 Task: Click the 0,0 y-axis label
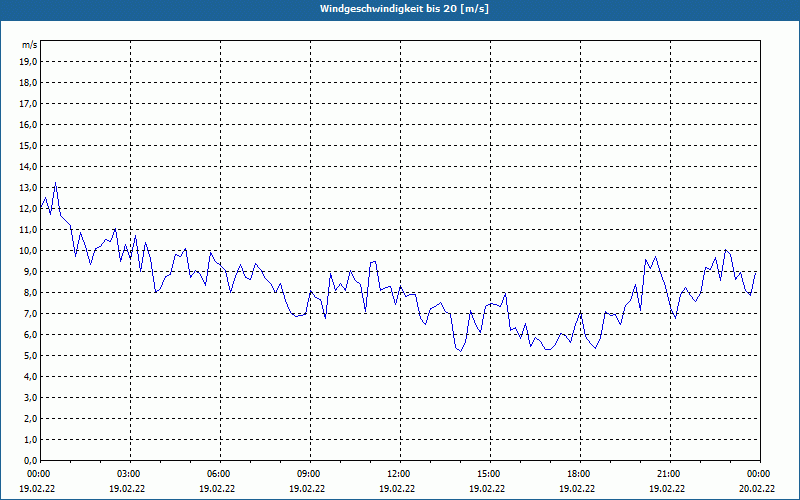pos(31,461)
